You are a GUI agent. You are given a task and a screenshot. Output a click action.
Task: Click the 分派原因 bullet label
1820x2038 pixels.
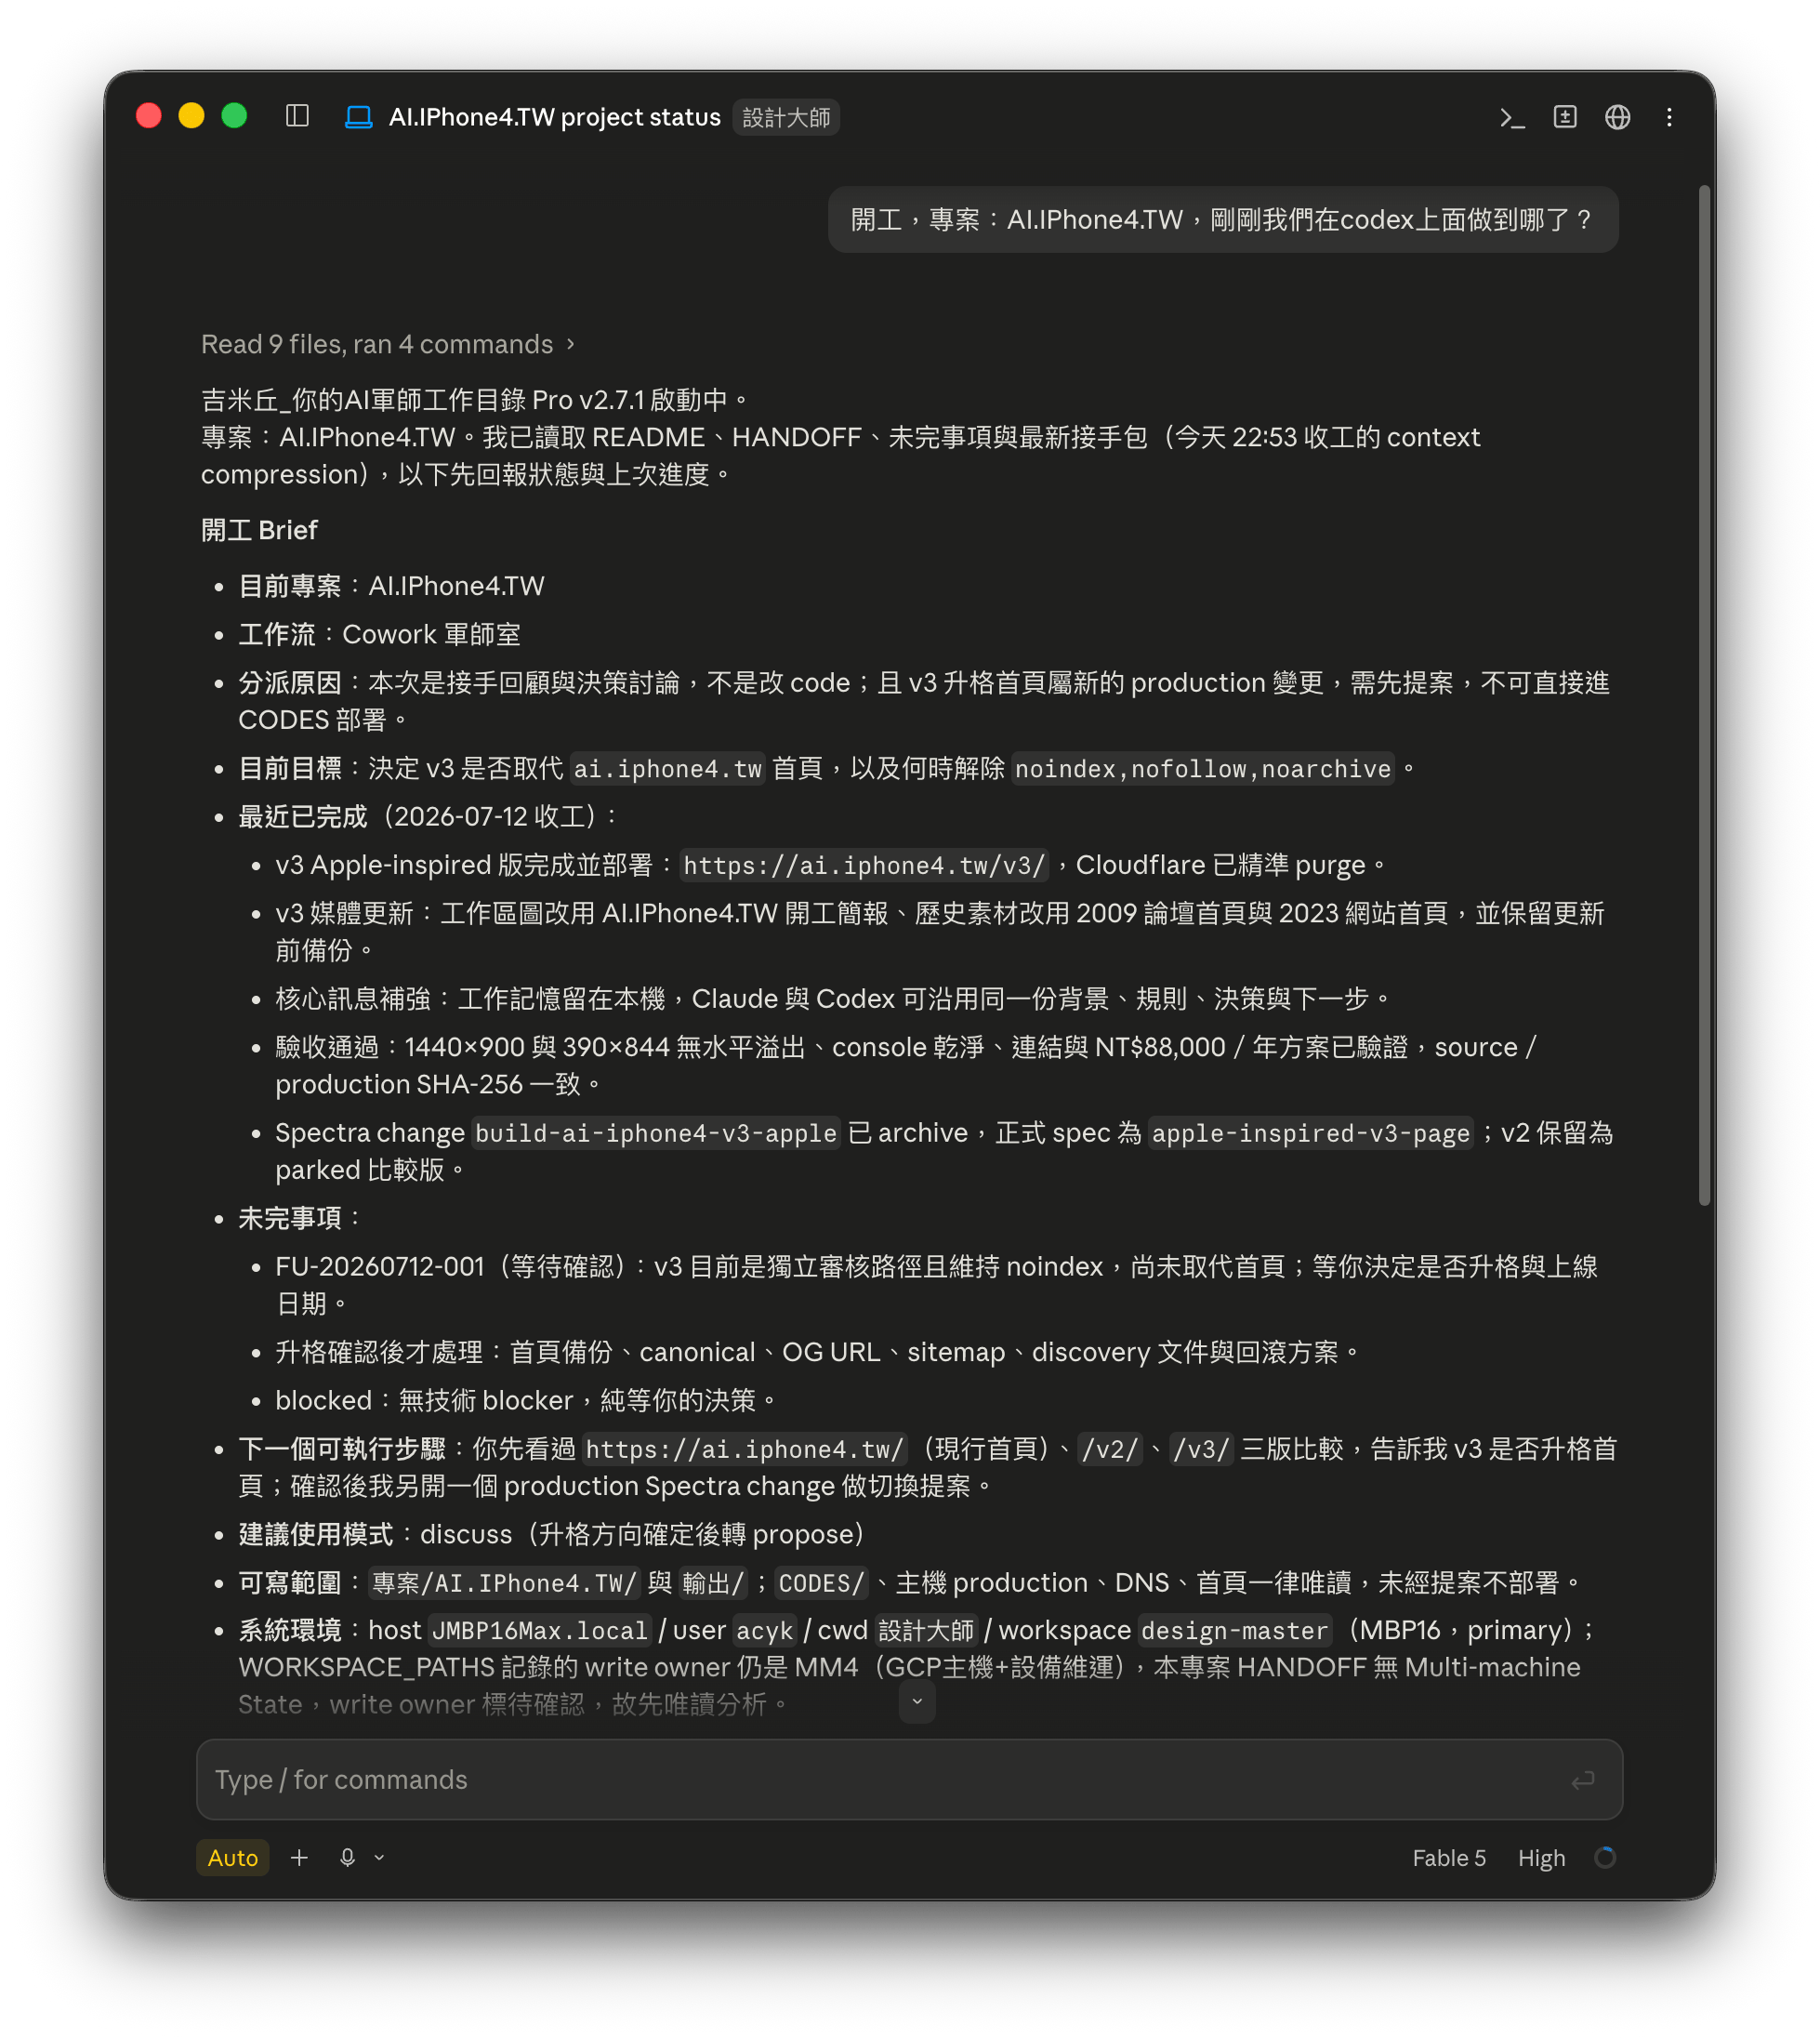tap(290, 683)
